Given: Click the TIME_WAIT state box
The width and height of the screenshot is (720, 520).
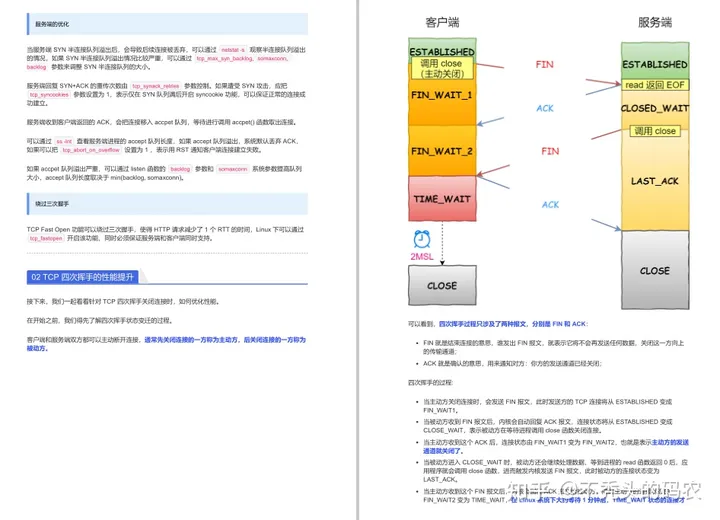Looking at the screenshot, I should click(x=442, y=199).
